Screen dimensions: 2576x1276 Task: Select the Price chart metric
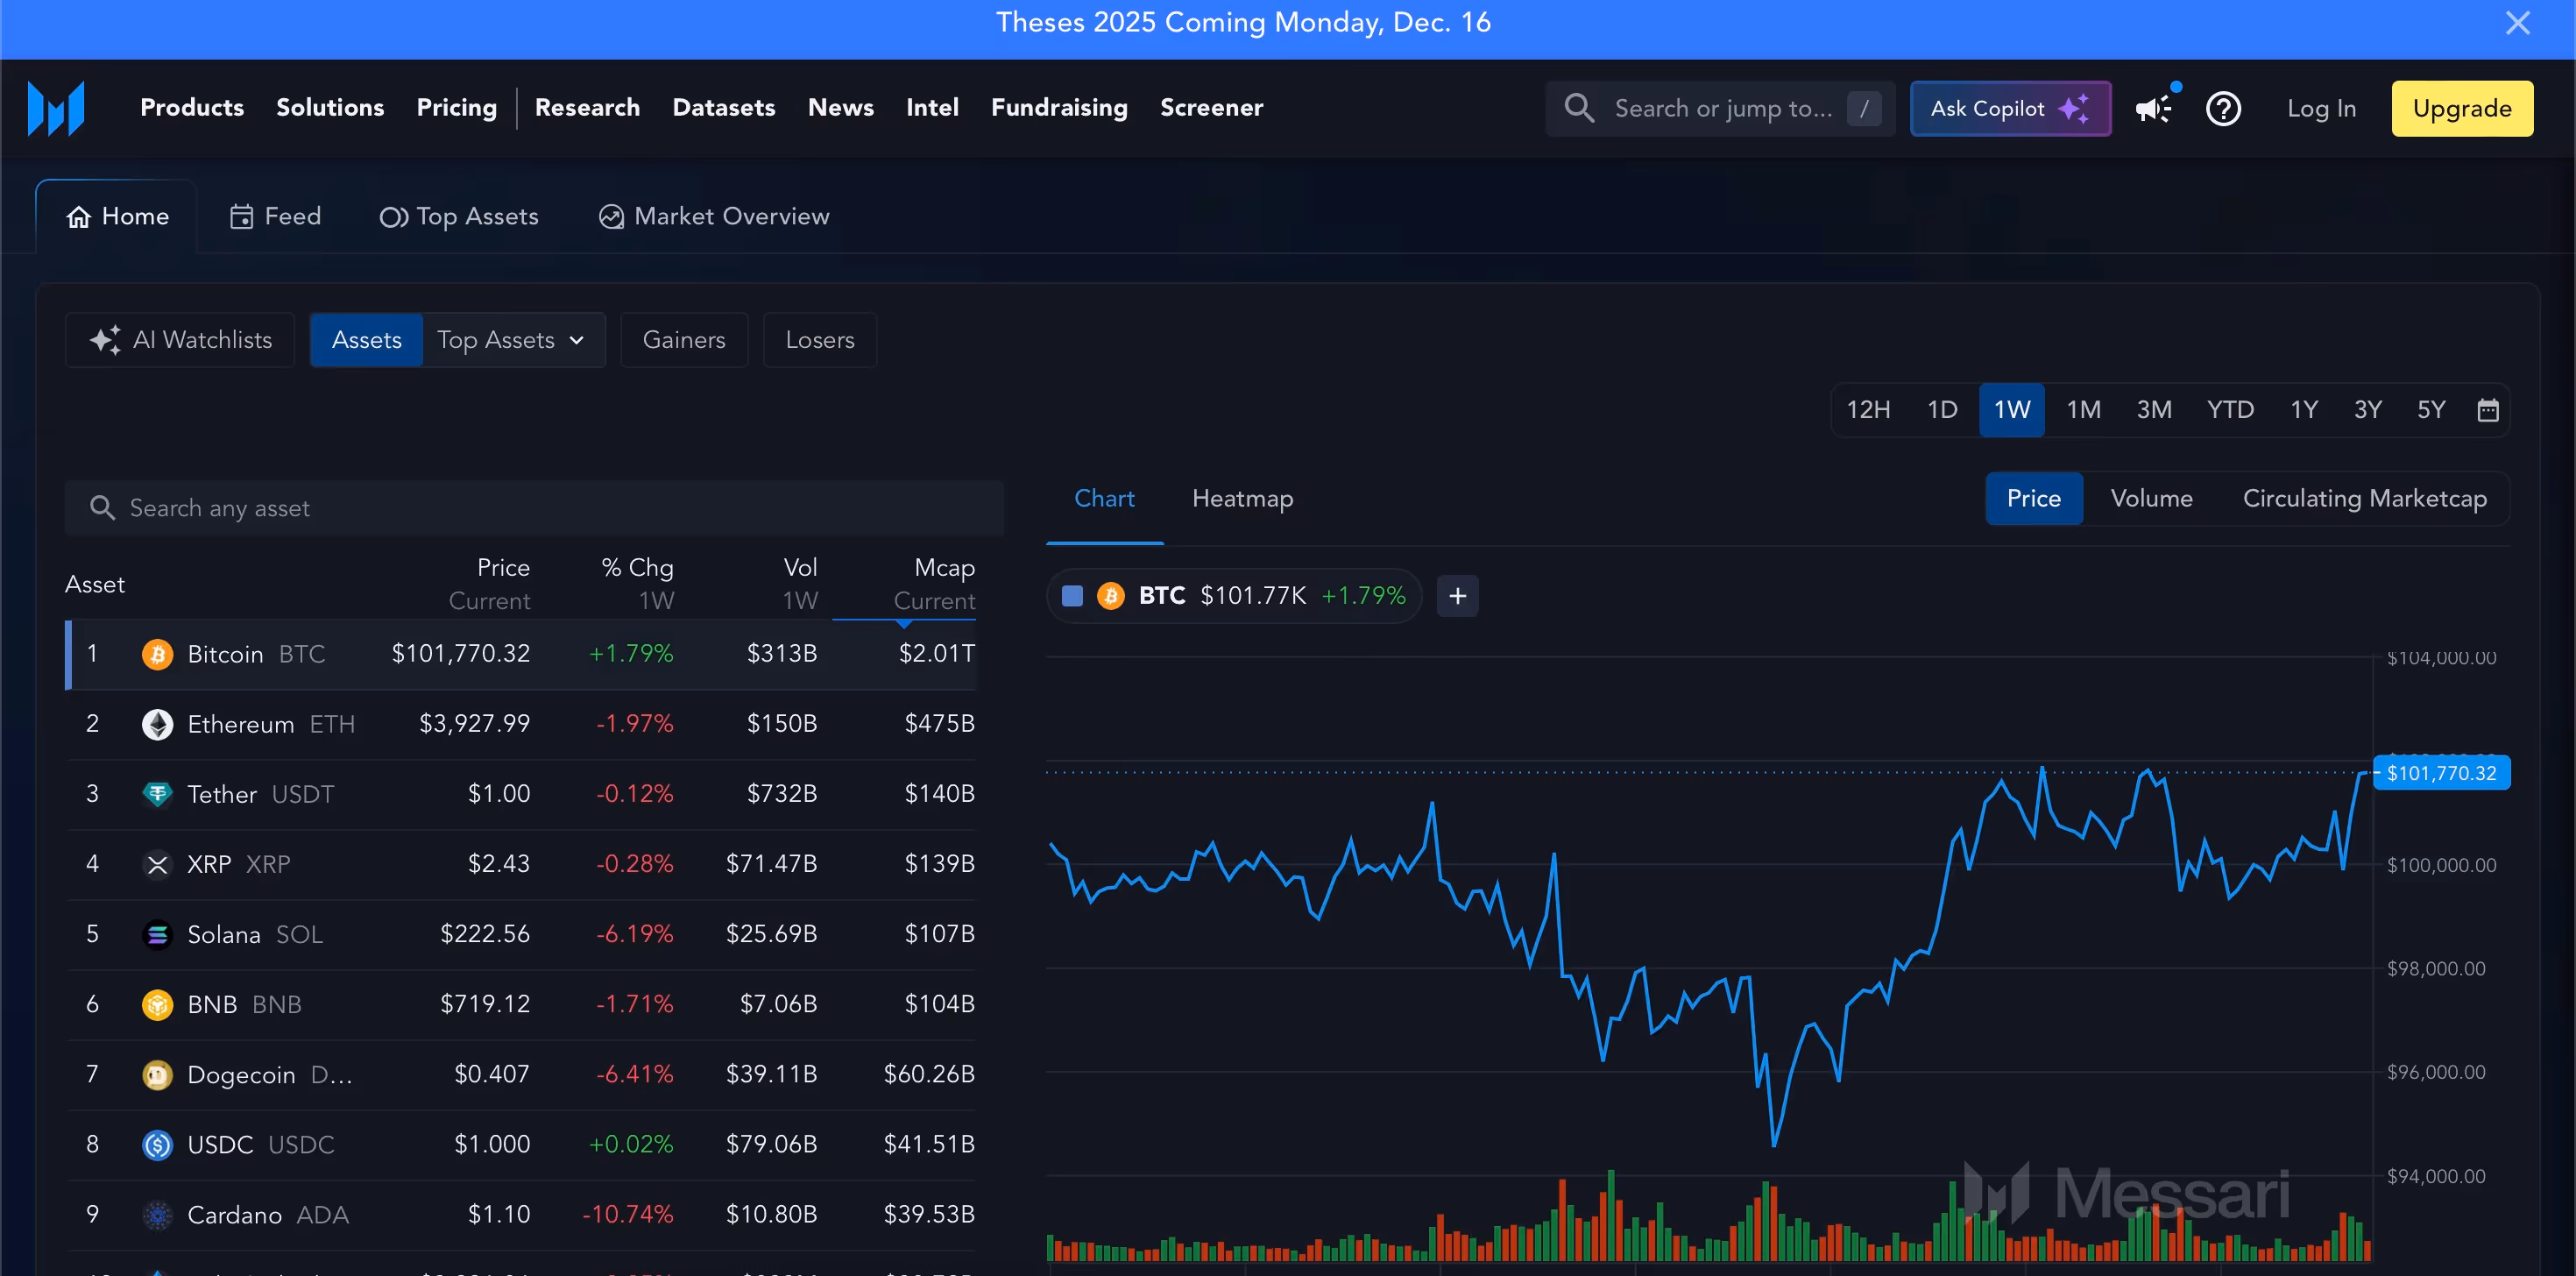pos(2033,499)
